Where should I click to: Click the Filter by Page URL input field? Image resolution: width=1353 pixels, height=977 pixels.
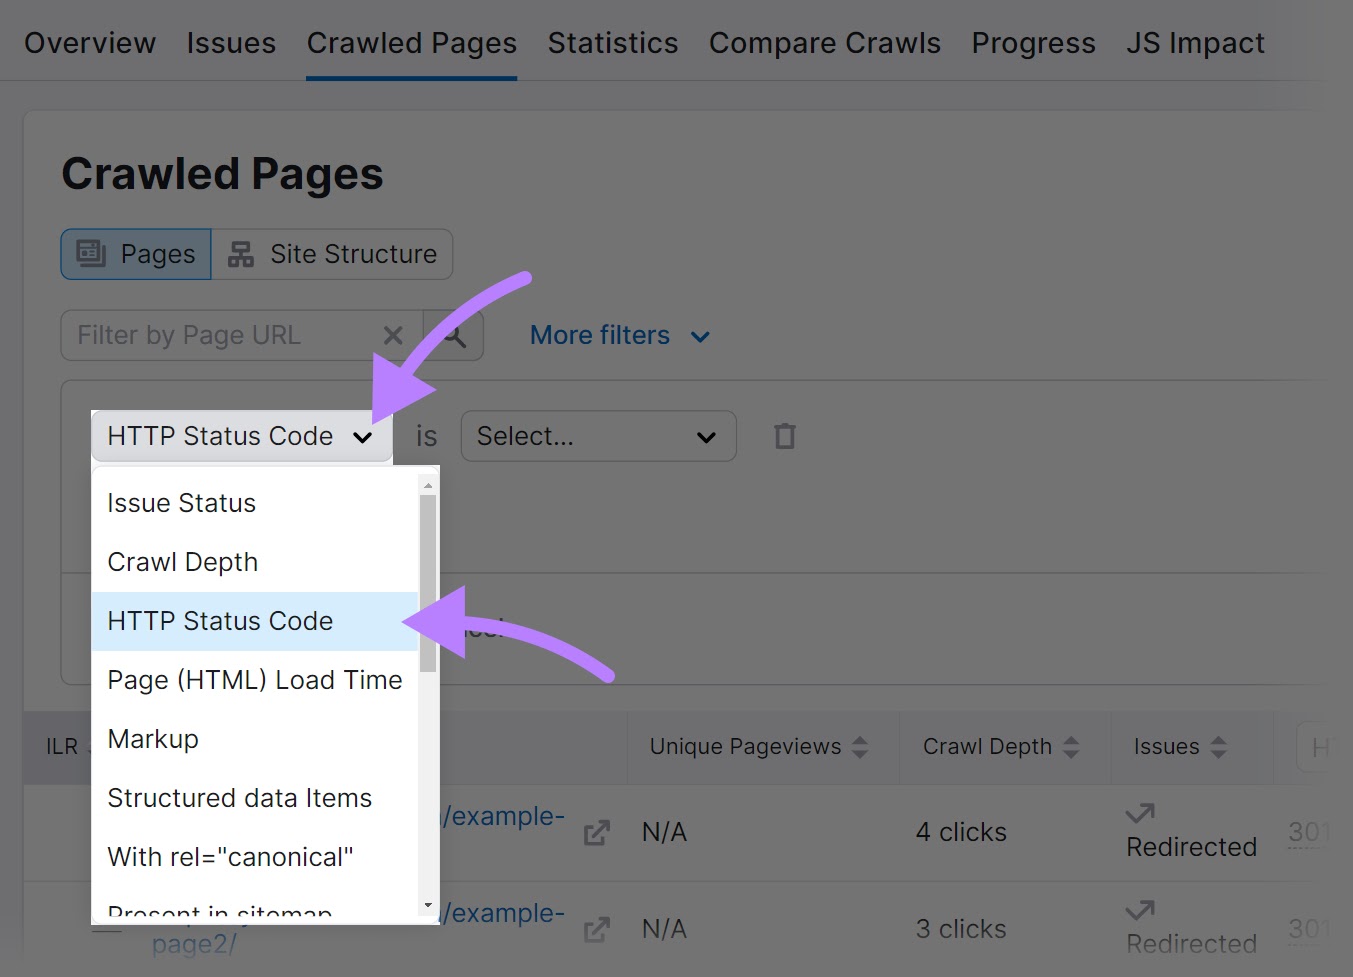pyautogui.click(x=220, y=335)
